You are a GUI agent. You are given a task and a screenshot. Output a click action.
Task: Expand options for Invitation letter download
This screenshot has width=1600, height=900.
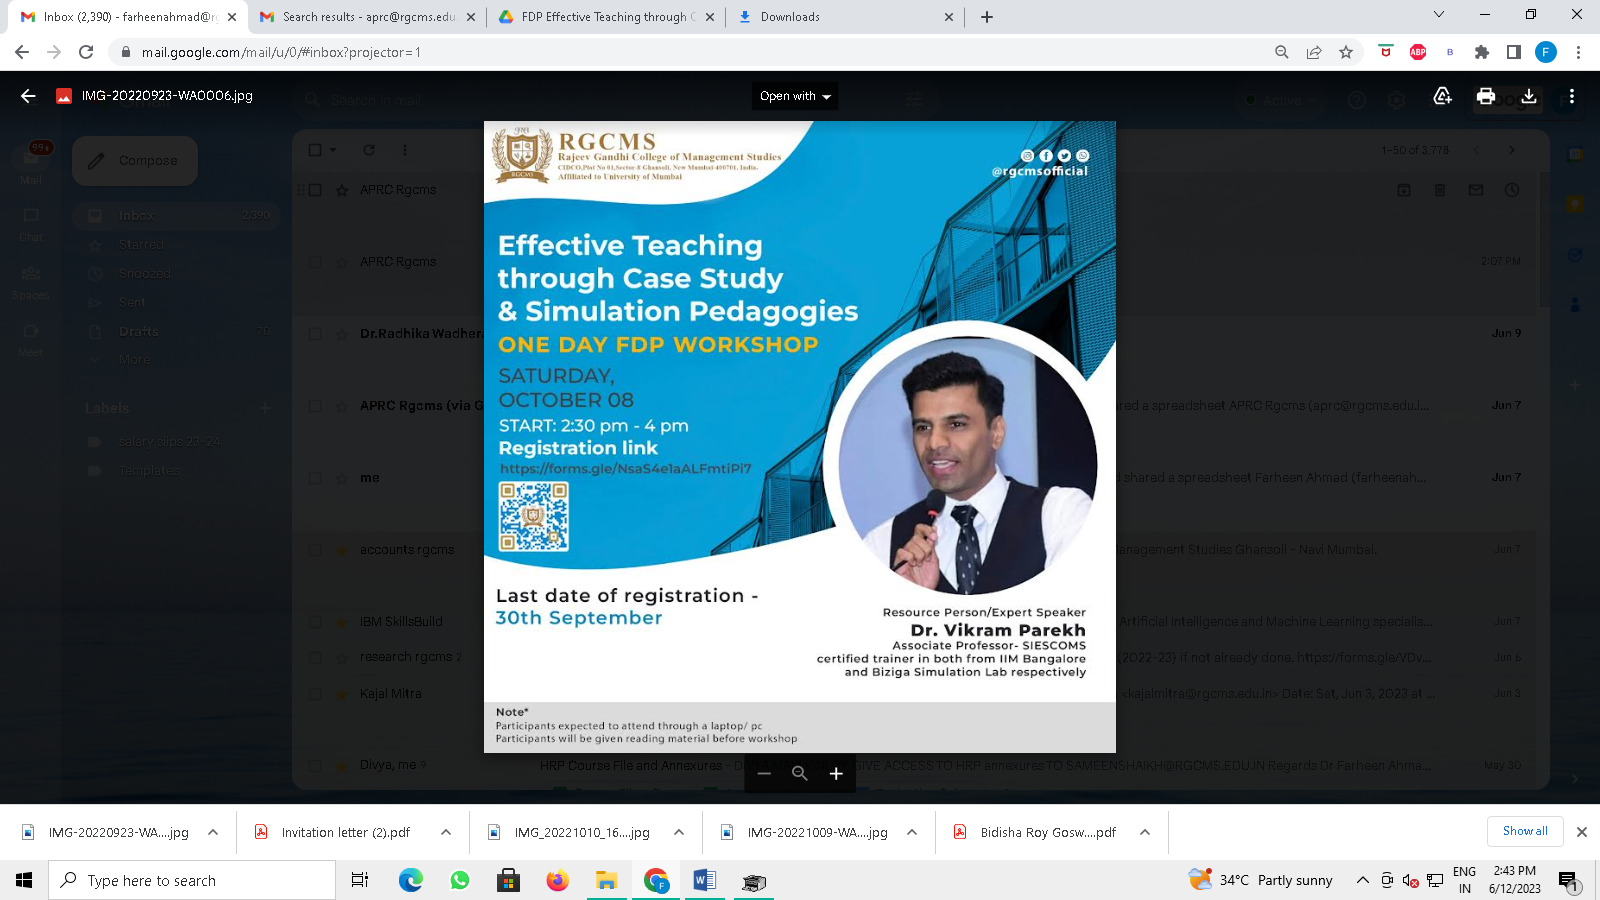click(x=446, y=832)
